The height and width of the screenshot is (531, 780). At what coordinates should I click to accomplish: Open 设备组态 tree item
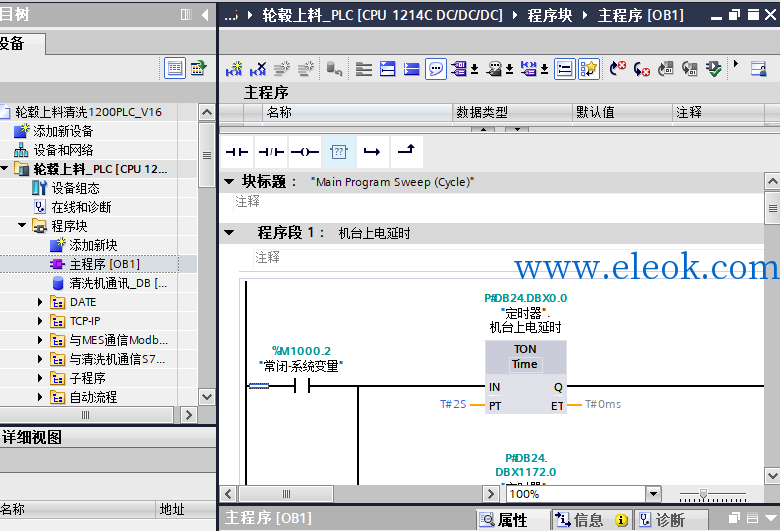pos(76,188)
